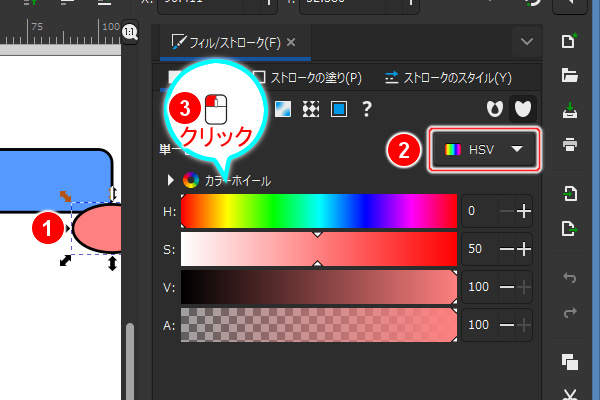Click the A alpha opacity slider

(319, 325)
